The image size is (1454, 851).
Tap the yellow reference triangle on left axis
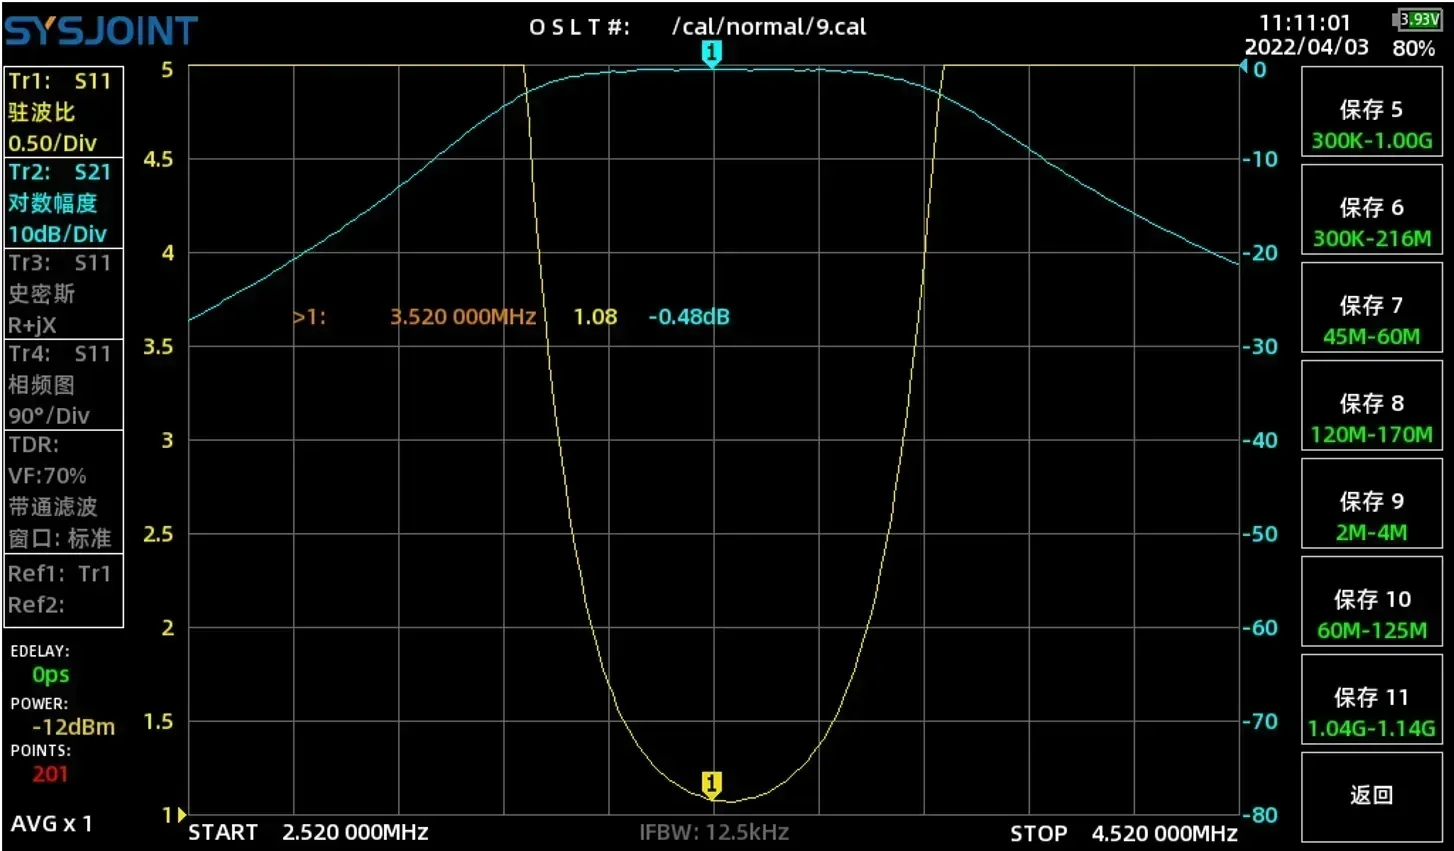pyautogui.click(x=183, y=815)
